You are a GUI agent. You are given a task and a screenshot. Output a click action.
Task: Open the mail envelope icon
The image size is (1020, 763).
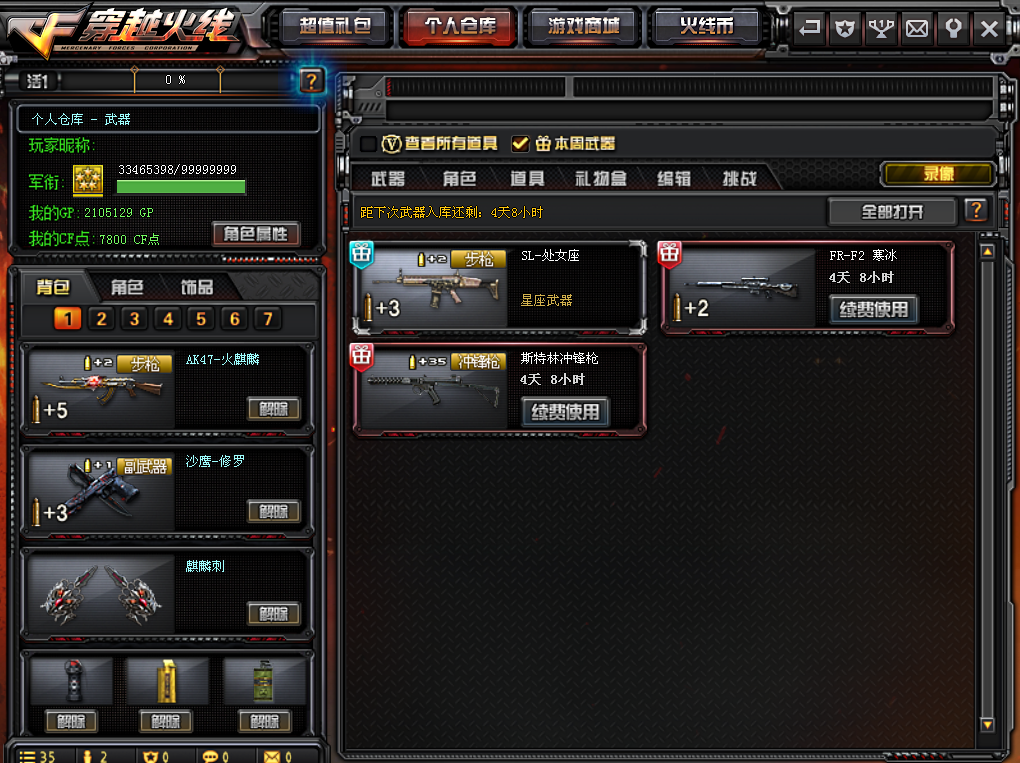[917, 28]
